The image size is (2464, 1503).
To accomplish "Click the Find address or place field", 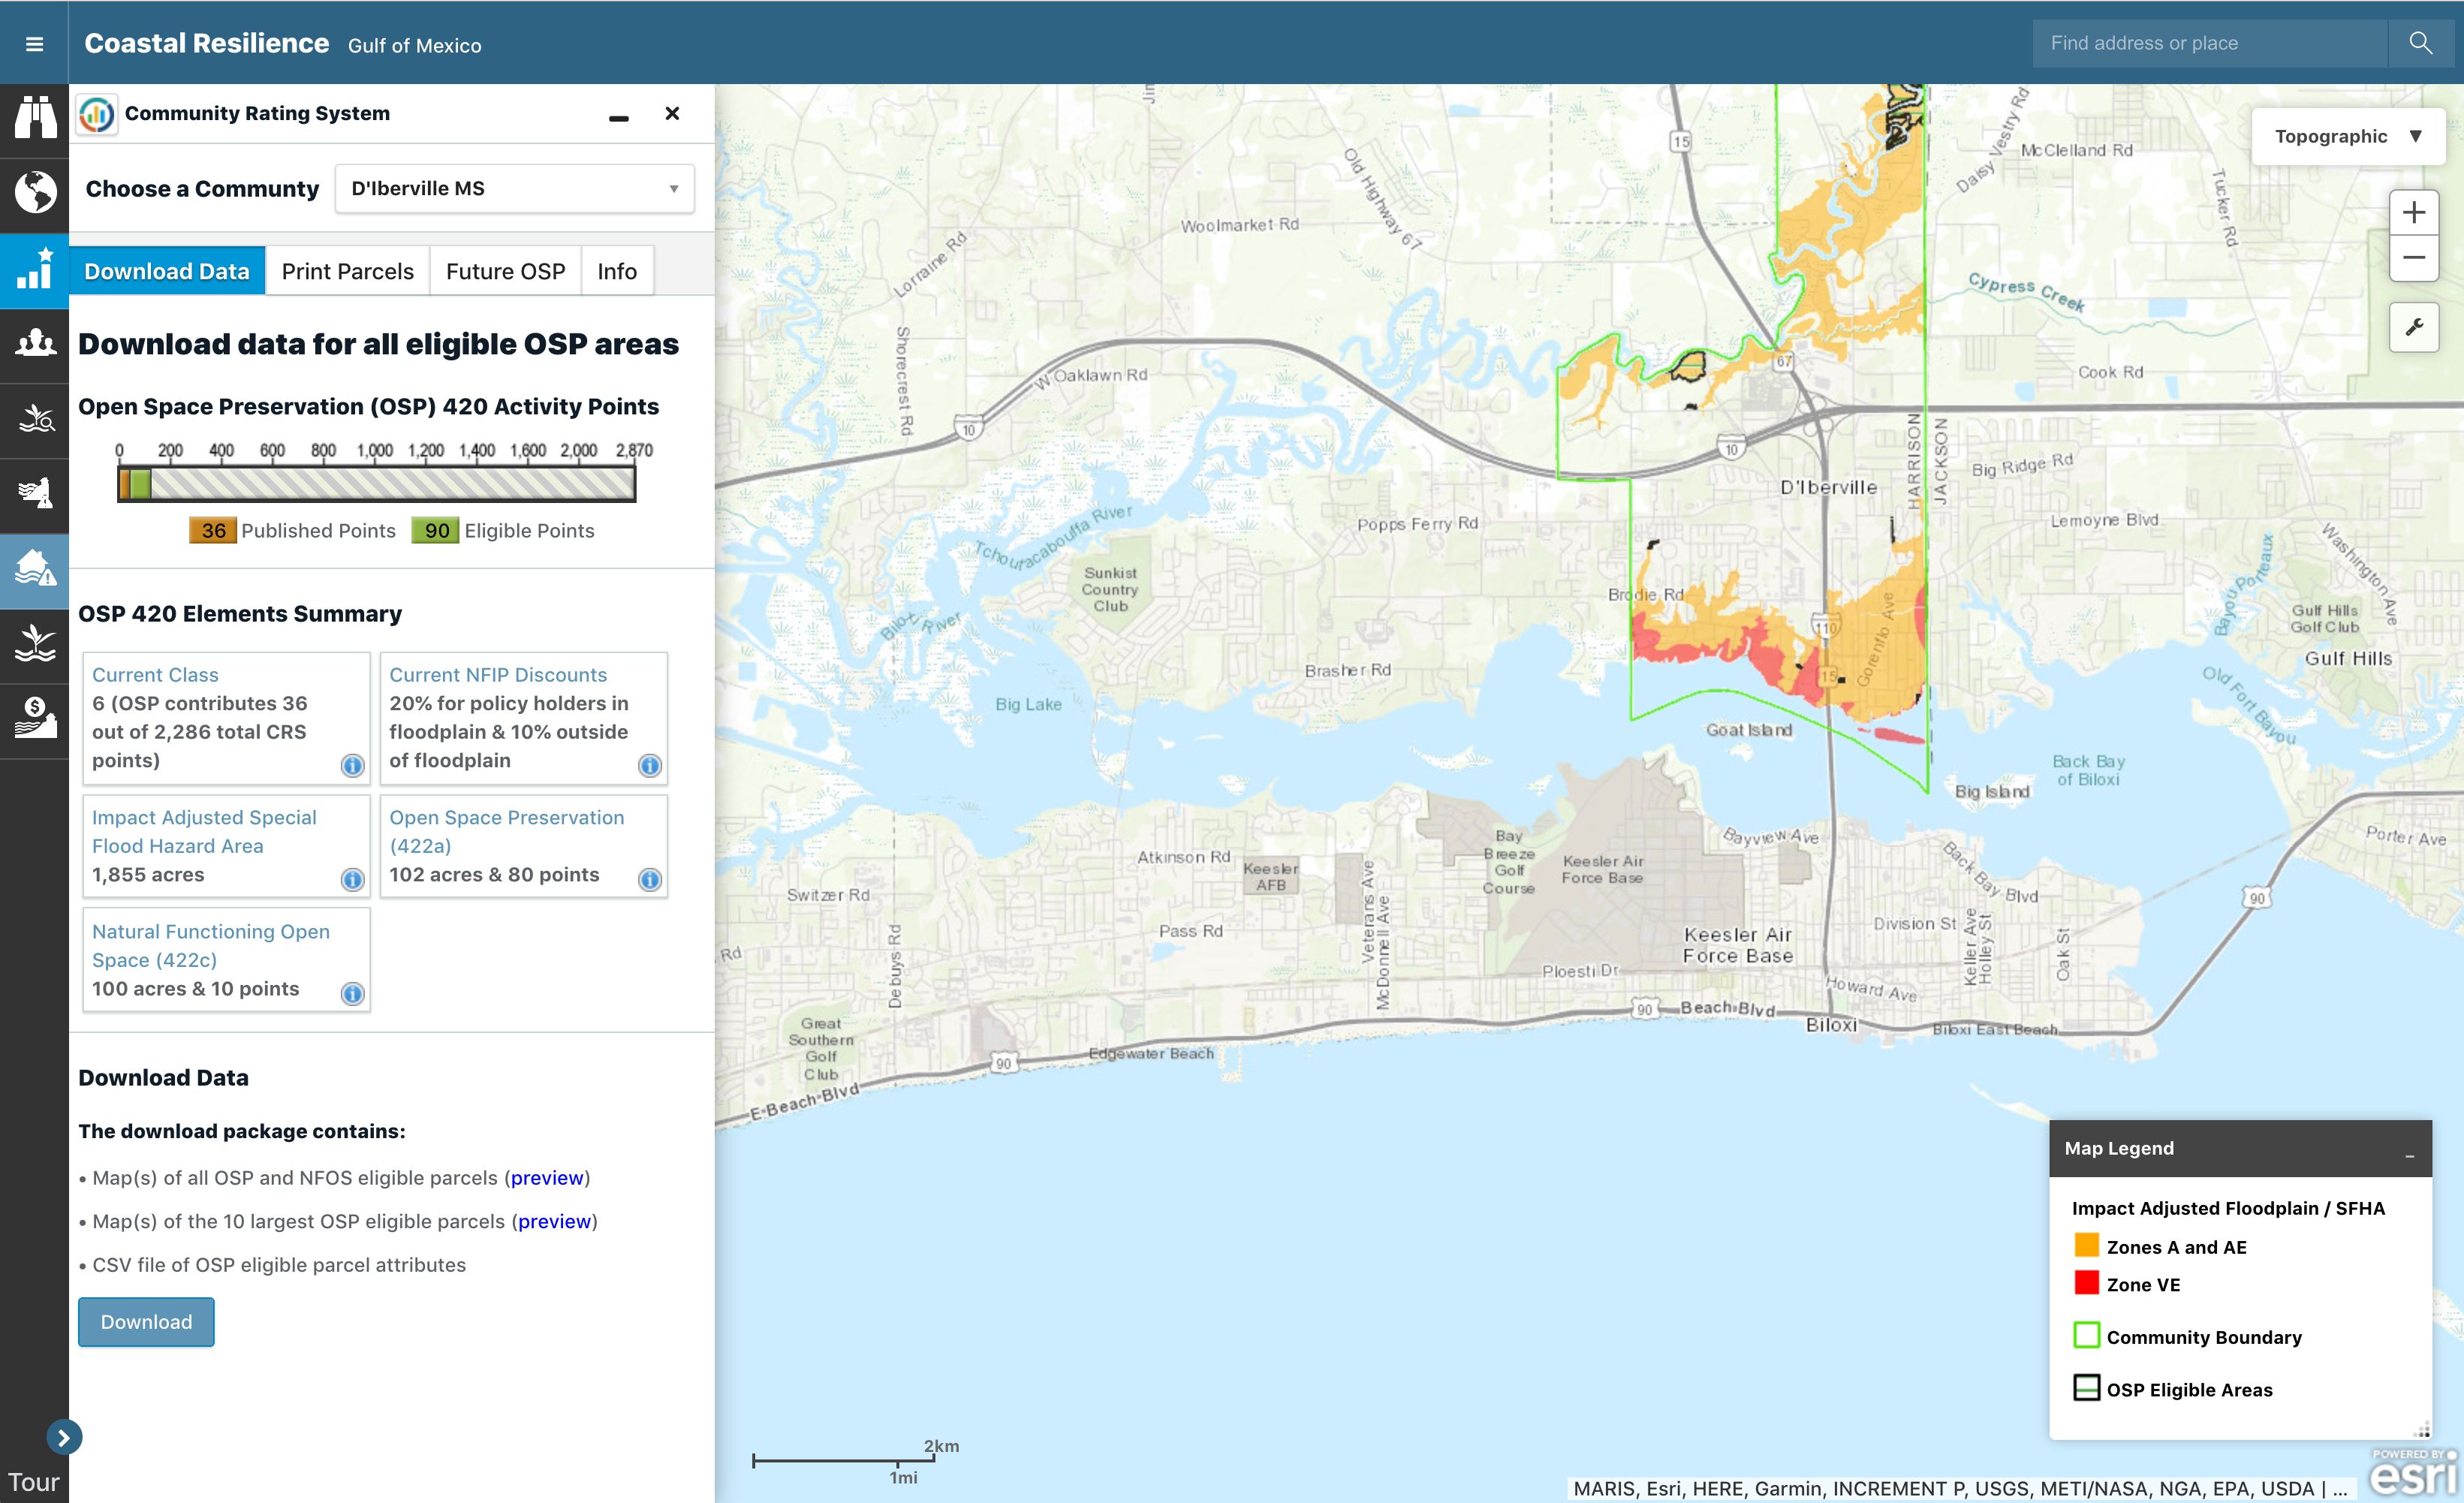I will pos(2208,43).
